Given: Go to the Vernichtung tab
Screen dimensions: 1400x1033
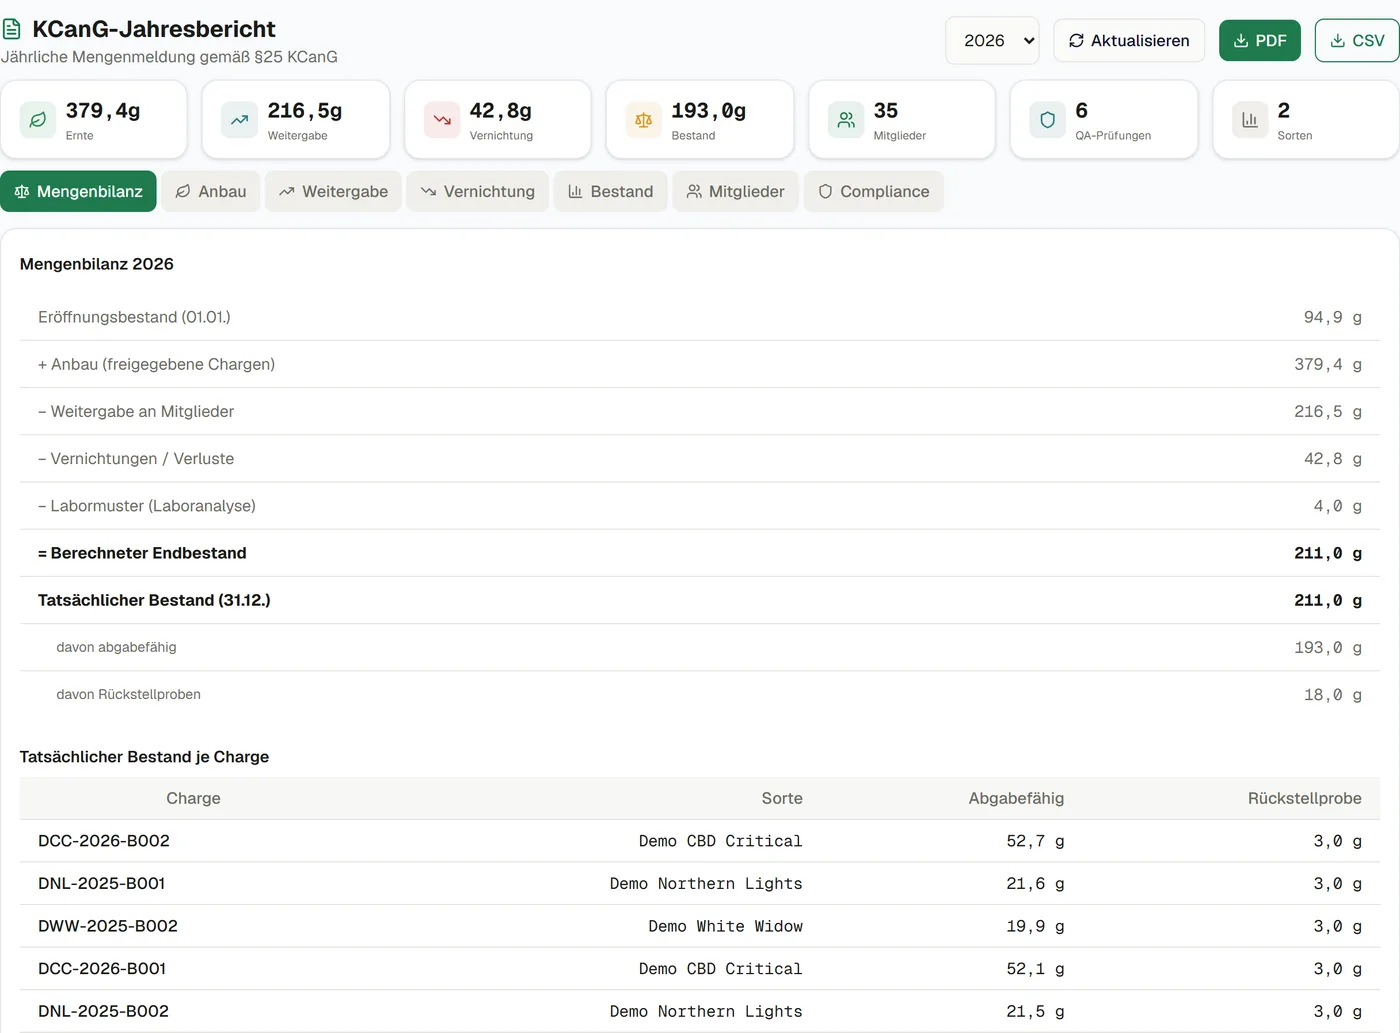Looking at the screenshot, I should coord(478,191).
